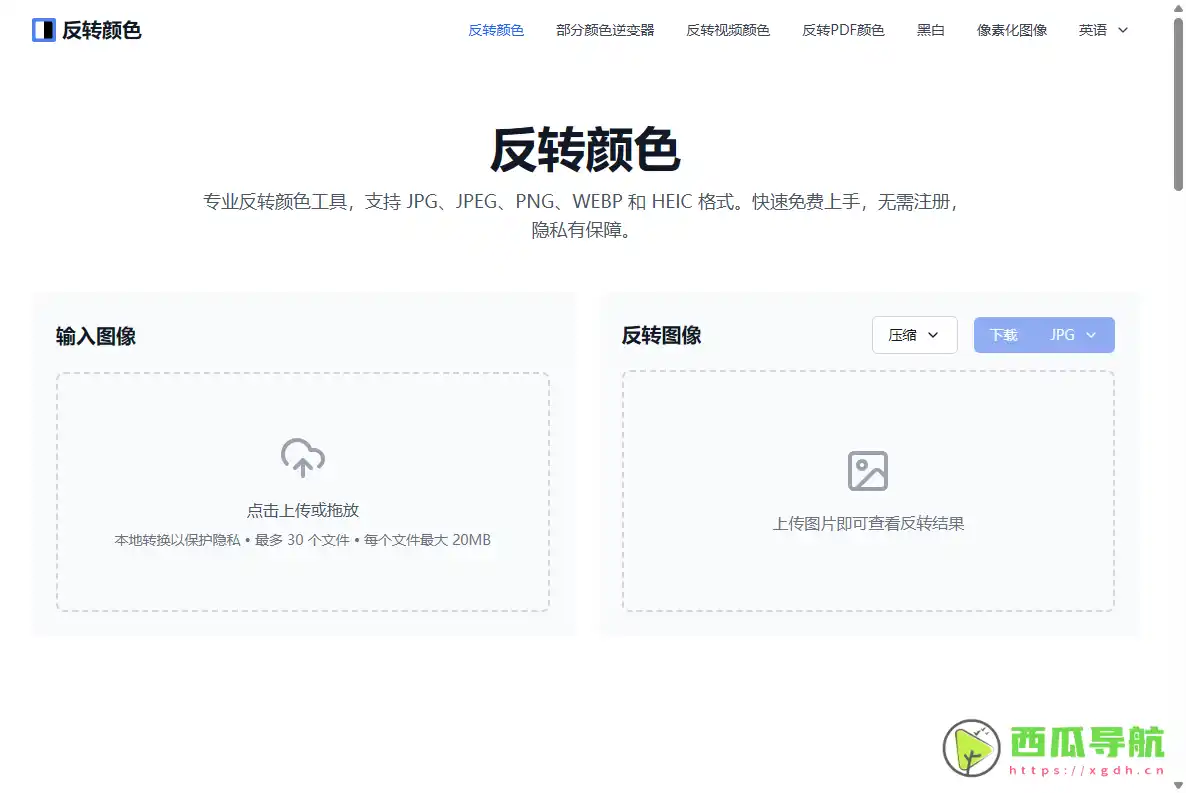Click the 下载 button
This screenshot has height=793, width=1186.
1004,334
